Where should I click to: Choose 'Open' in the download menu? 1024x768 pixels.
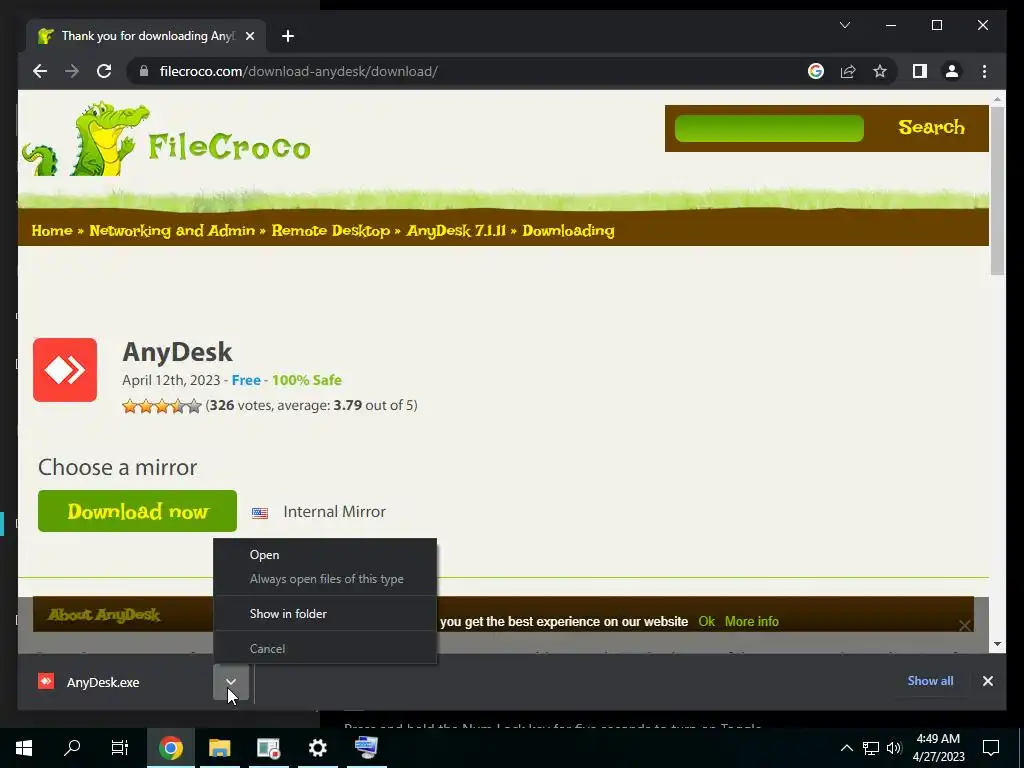tap(325, 554)
